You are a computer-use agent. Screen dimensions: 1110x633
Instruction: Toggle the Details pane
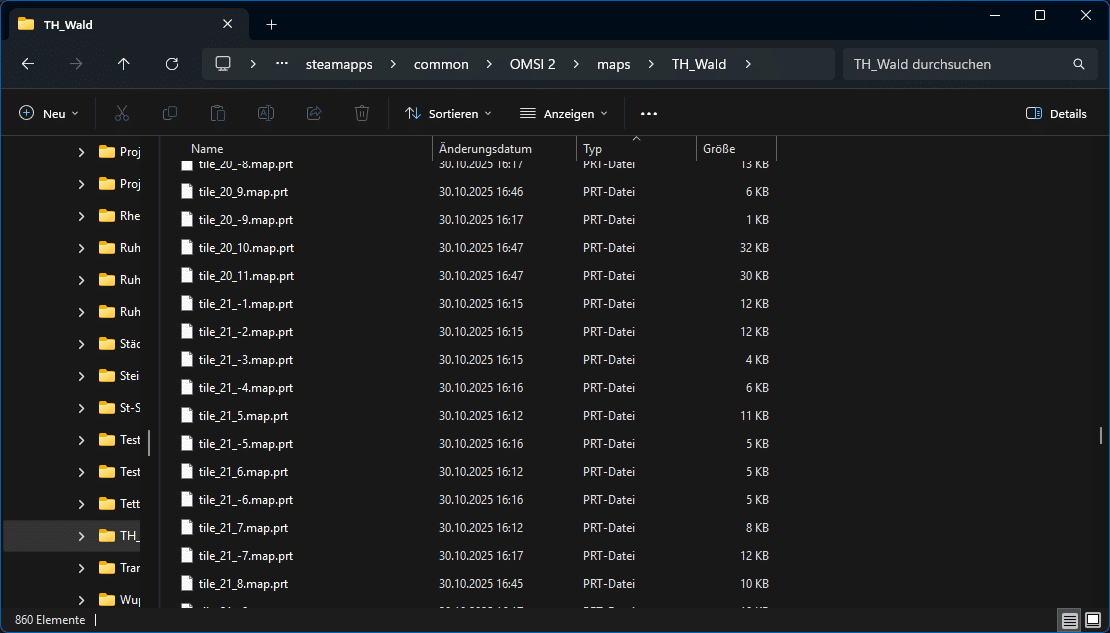coord(1056,114)
